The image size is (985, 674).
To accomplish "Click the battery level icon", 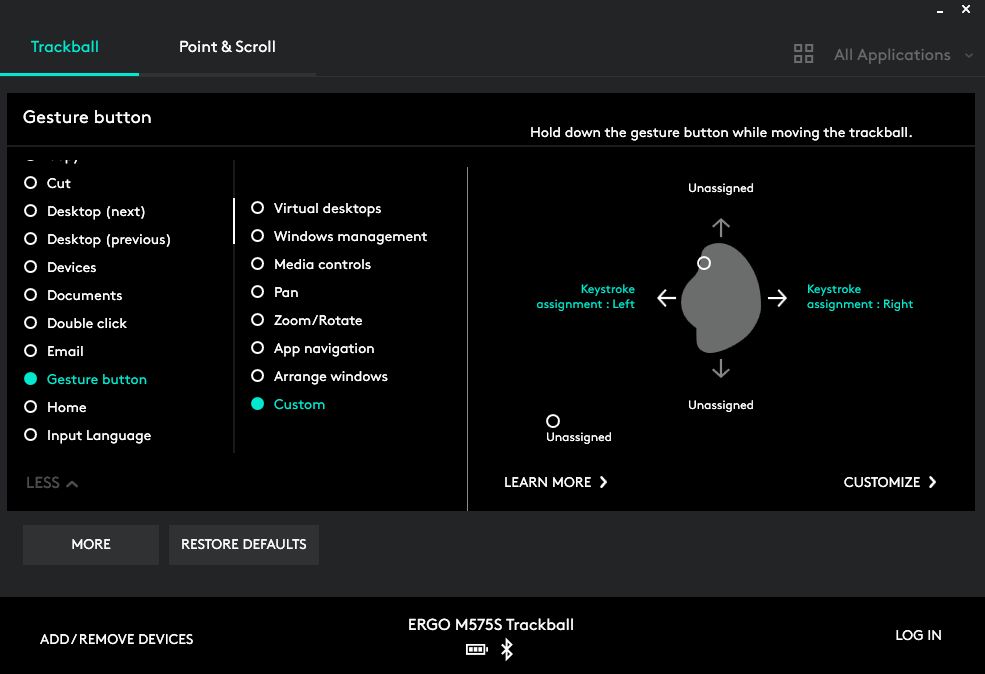I will pos(477,650).
